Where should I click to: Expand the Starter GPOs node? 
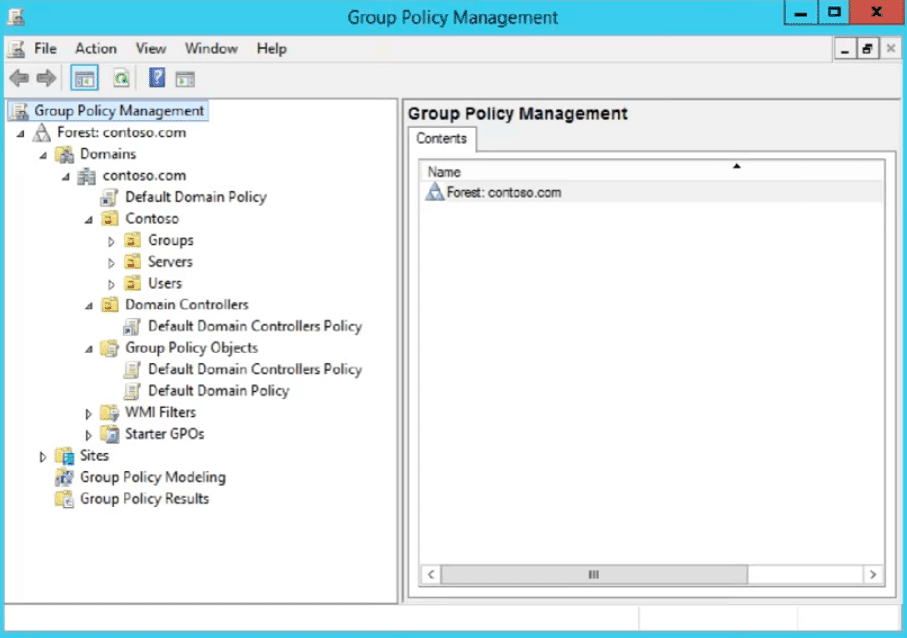(88, 435)
